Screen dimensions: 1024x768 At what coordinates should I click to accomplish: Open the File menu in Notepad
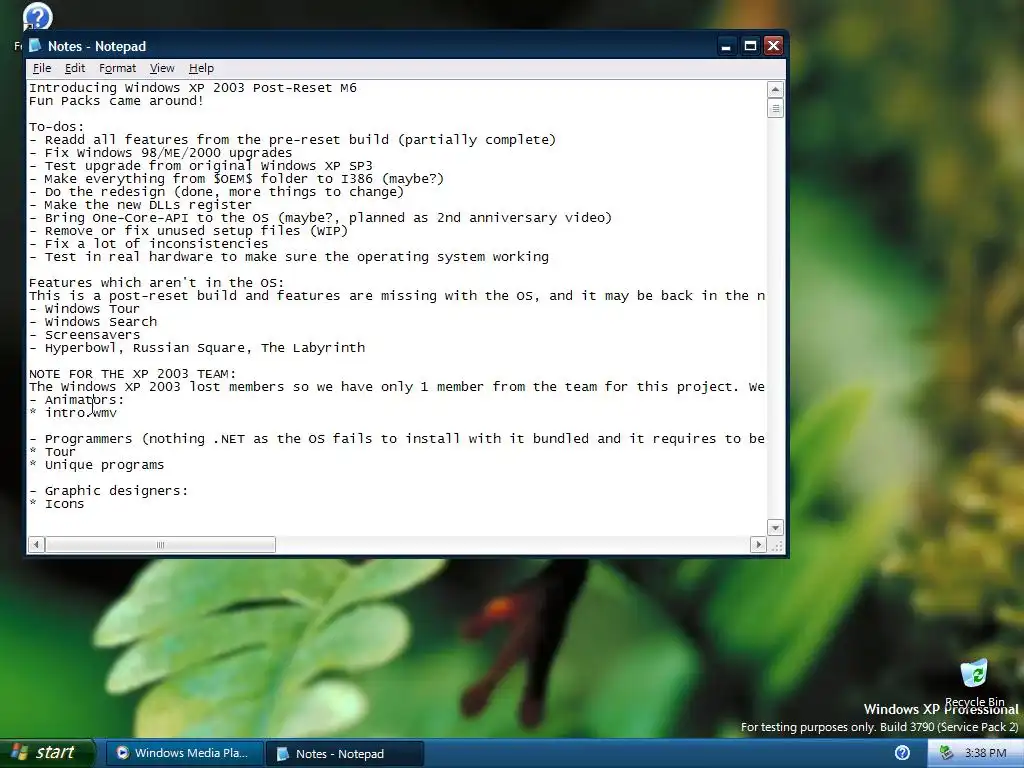(x=42, y=68)
